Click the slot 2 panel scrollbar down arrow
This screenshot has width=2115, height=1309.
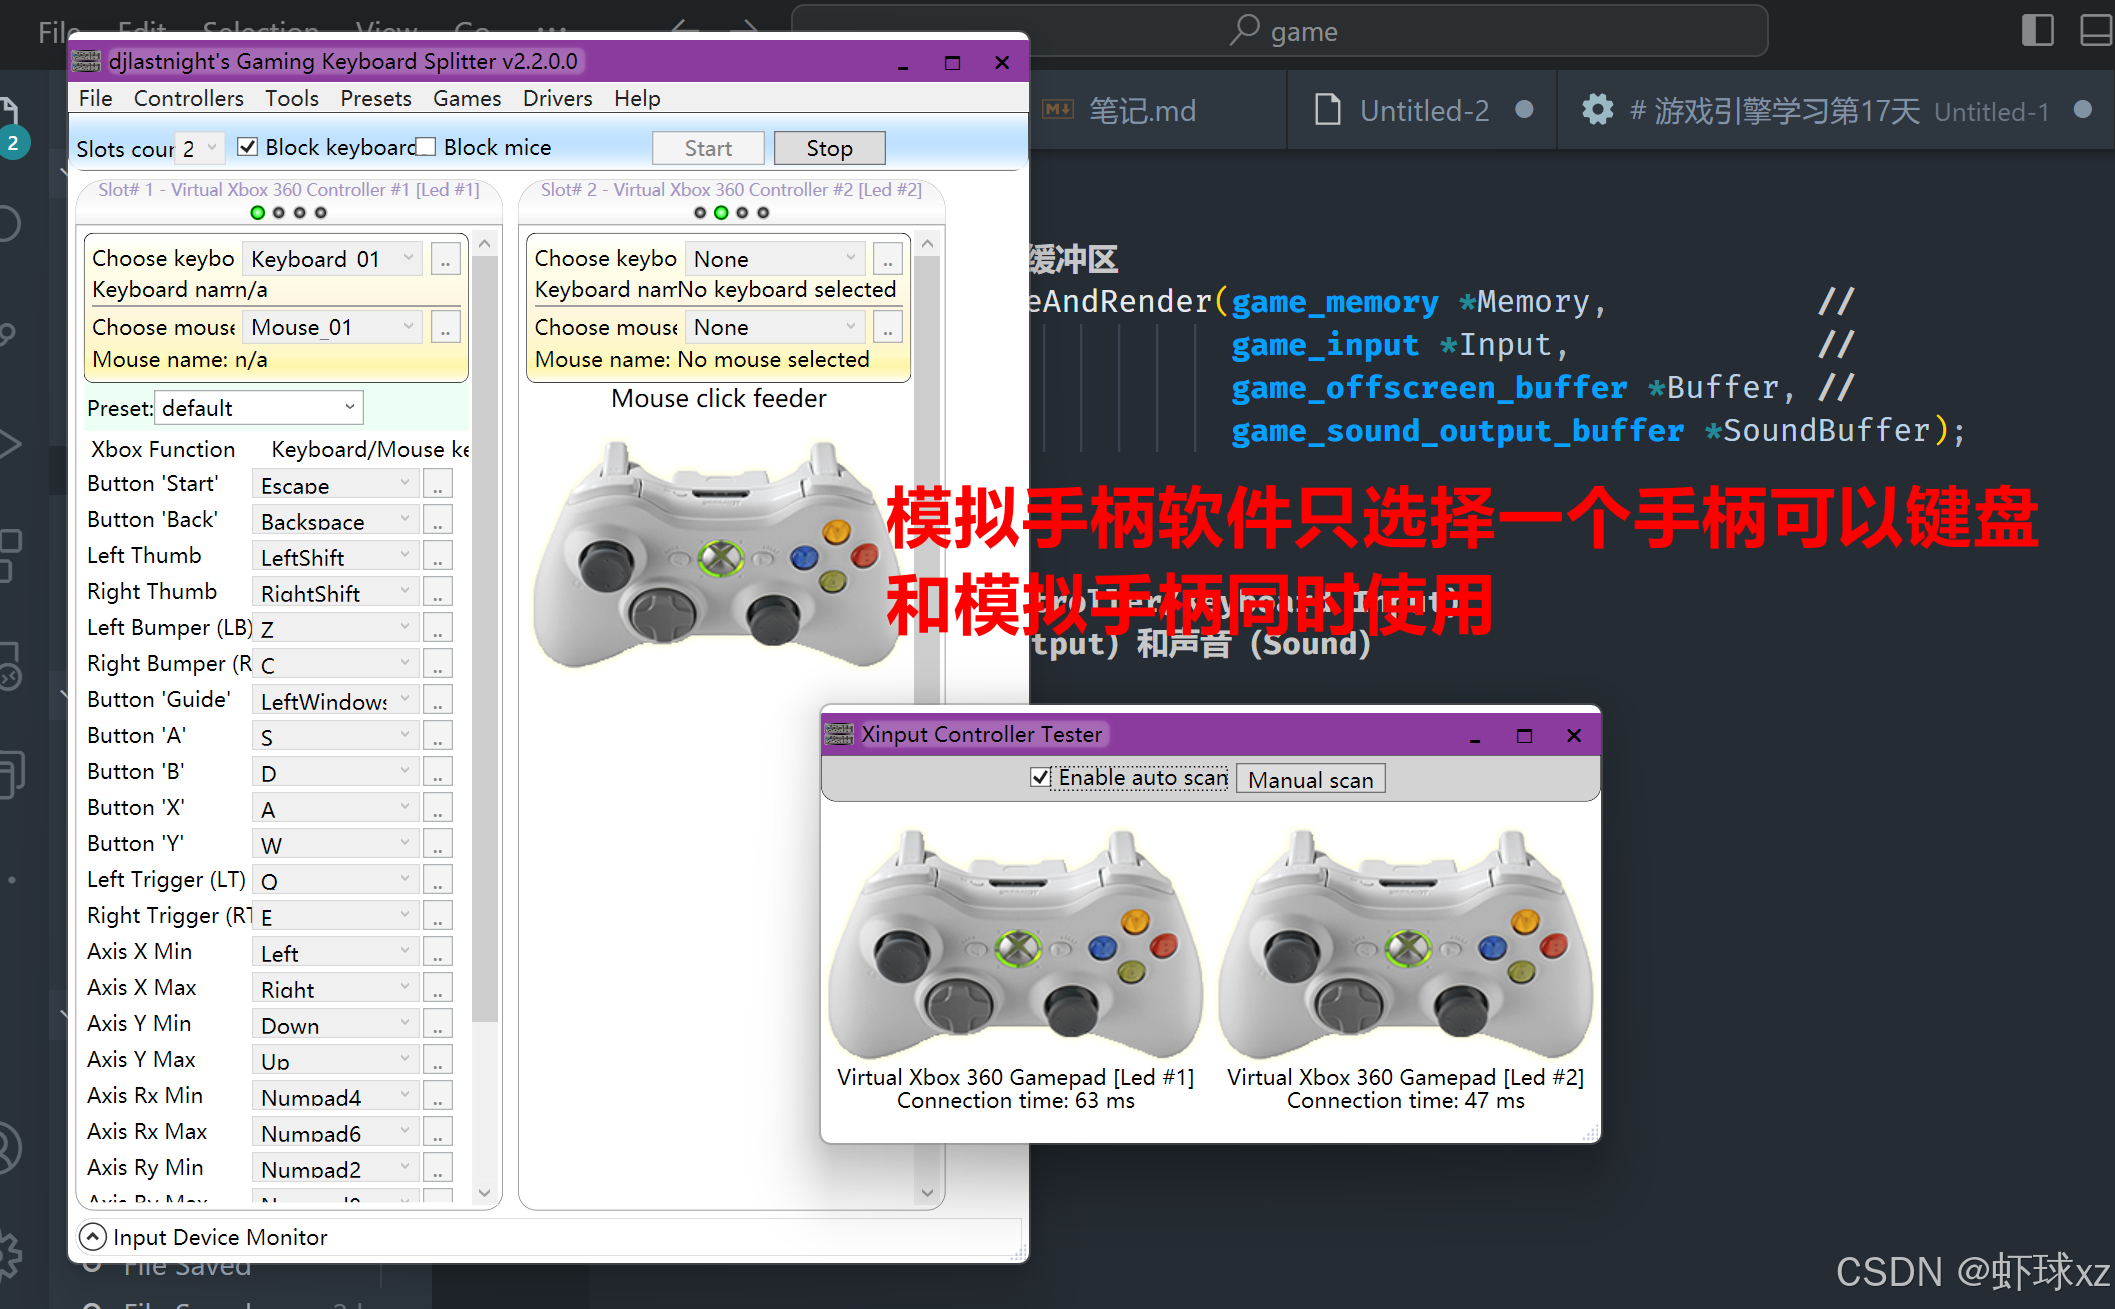[x=927, y=1192]
